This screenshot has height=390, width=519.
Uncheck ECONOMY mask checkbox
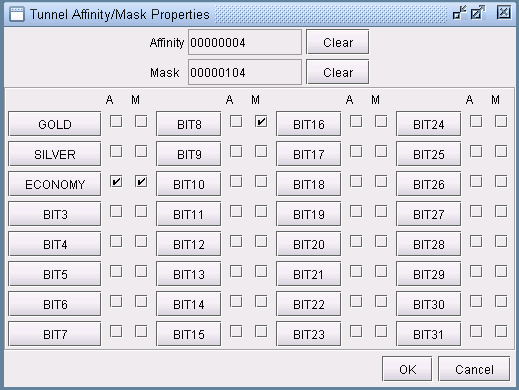(x=141, y=181)
